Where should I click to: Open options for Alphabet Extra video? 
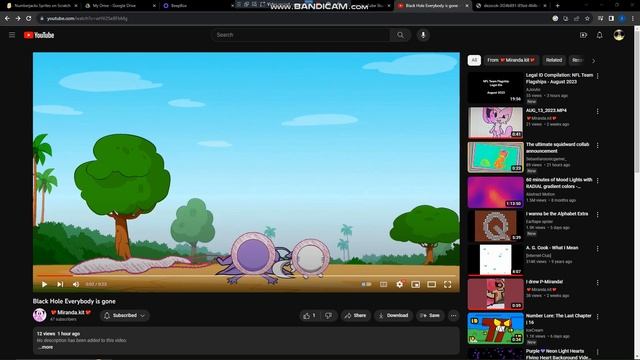pos(598,215)
